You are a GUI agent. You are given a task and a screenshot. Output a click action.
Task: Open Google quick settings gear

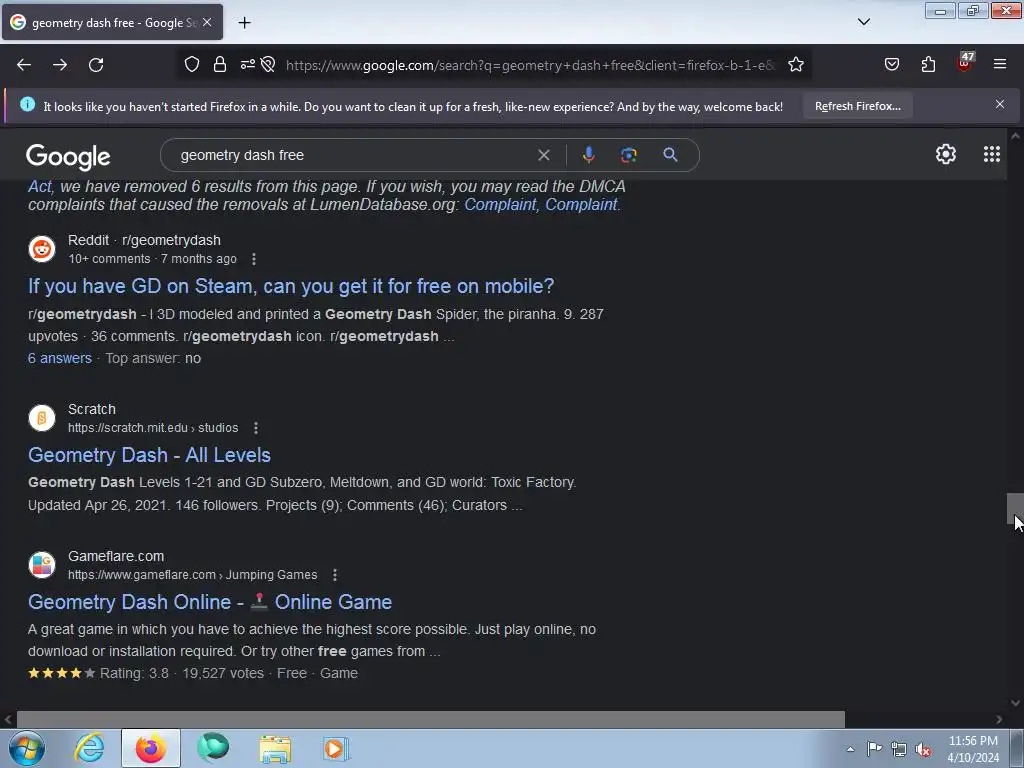tap(946, 155)
